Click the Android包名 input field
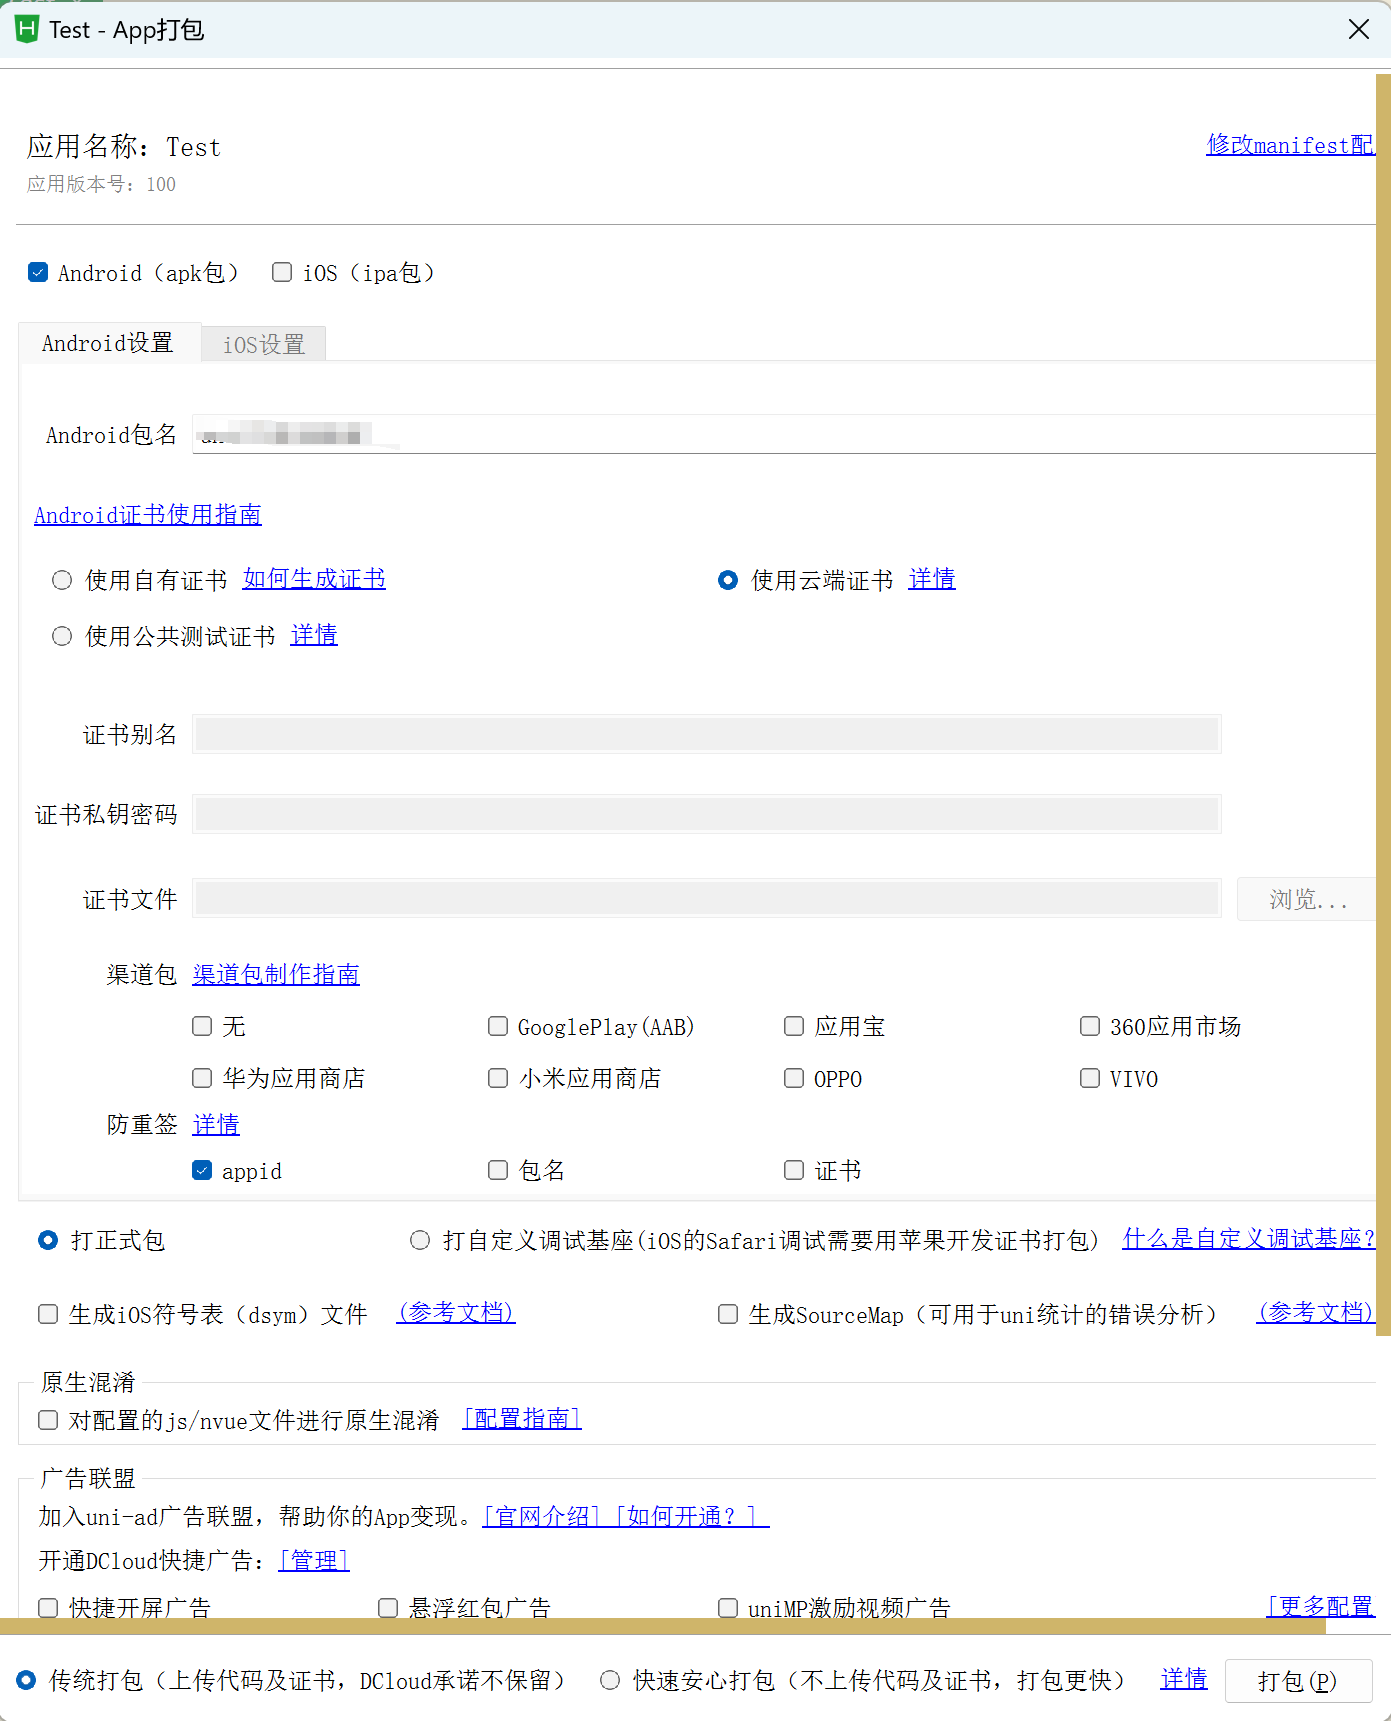Image resolution: width=1391 pixels, height=1721 pixels. point(780,435)
